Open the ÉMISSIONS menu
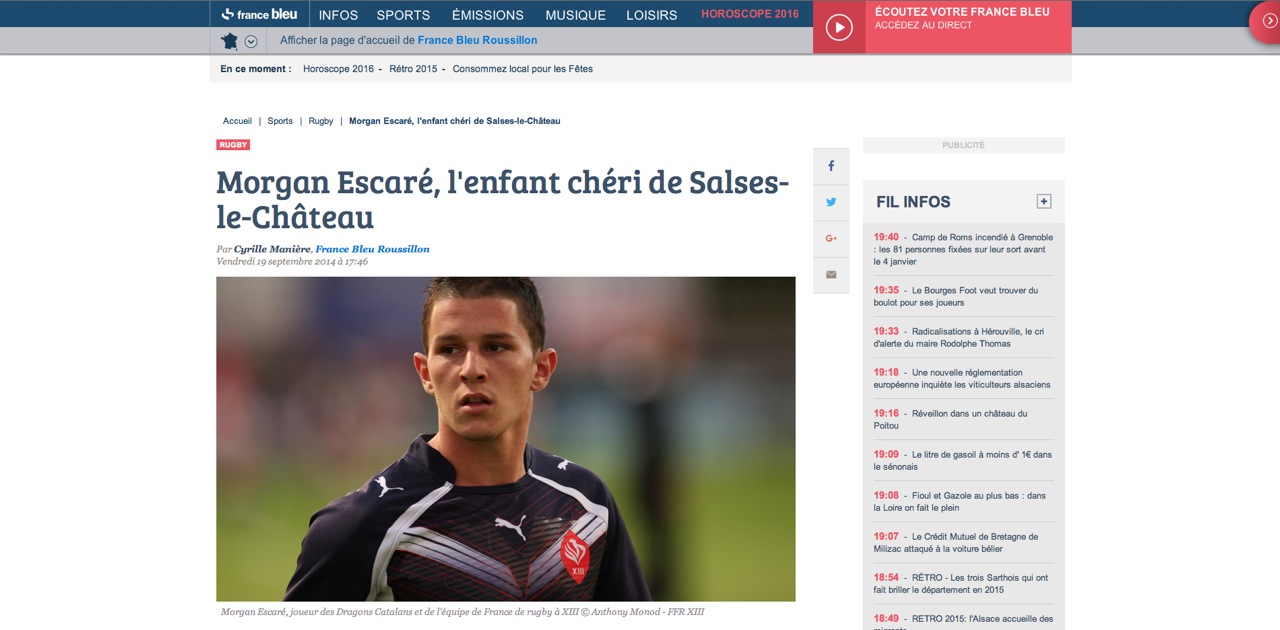The height and width of the screenshot is (630, 1280). point(488,15)
